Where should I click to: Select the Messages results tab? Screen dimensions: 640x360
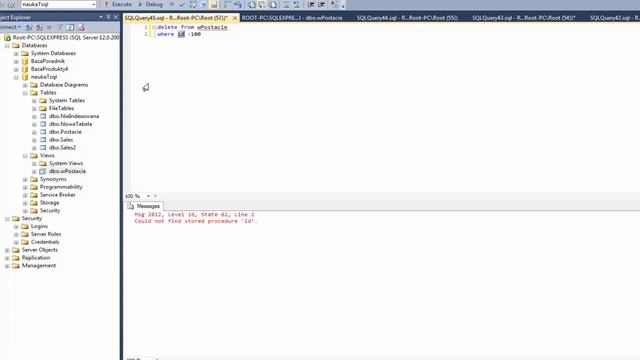[x=144, y=206]
